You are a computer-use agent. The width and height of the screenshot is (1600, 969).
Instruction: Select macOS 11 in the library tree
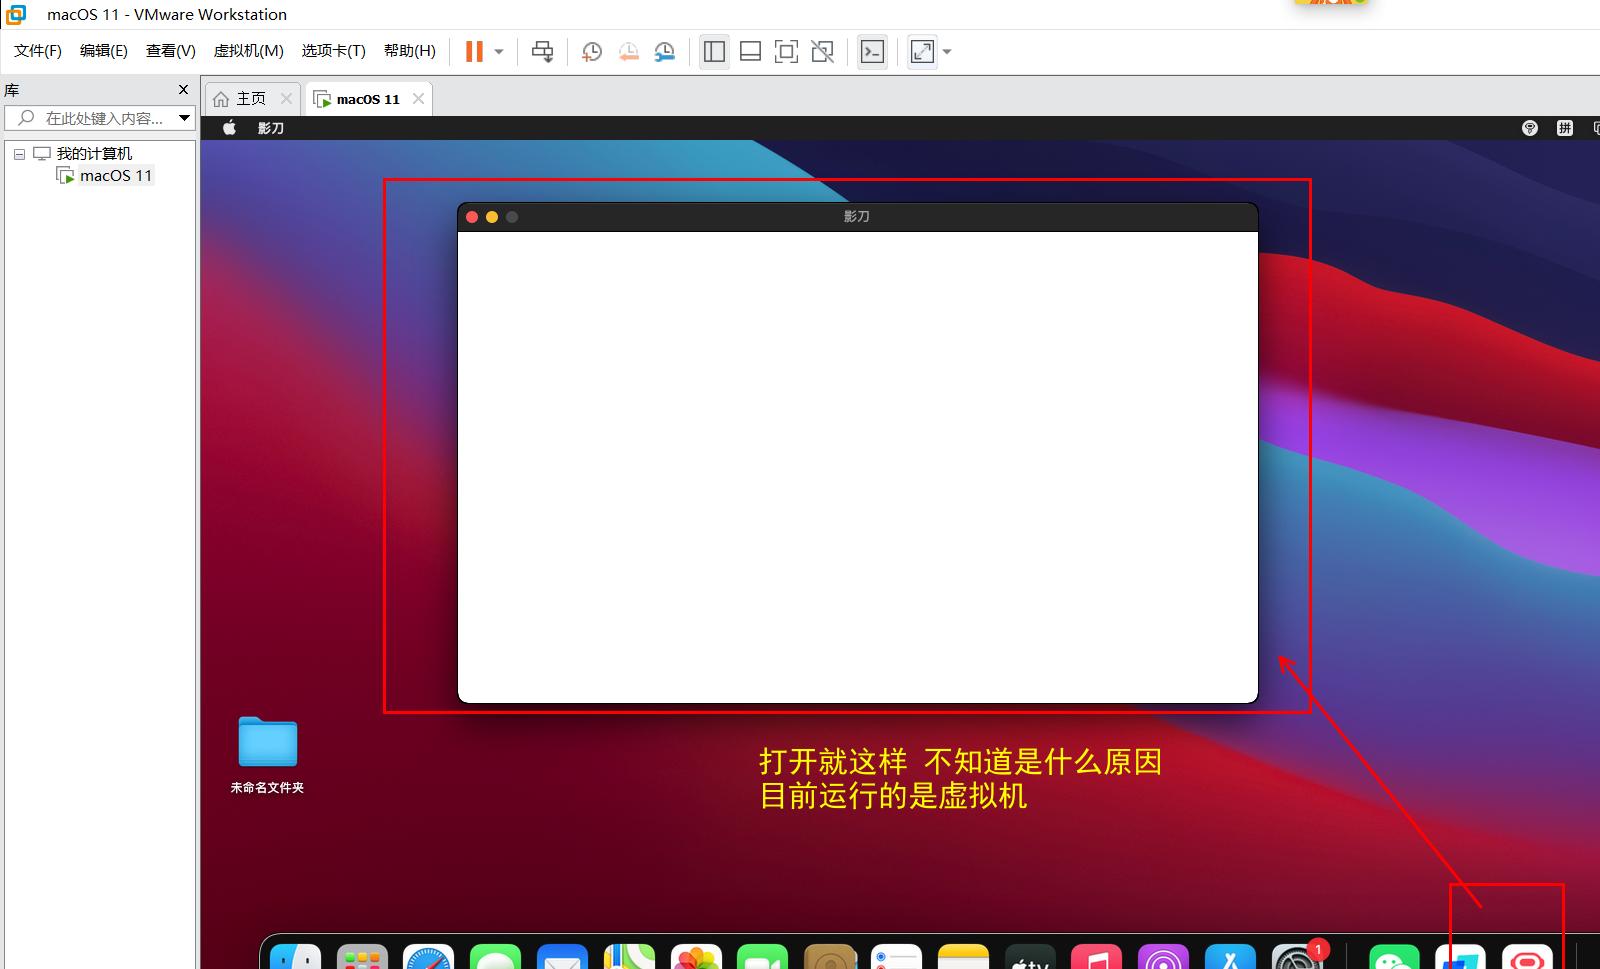coord(115,176)
